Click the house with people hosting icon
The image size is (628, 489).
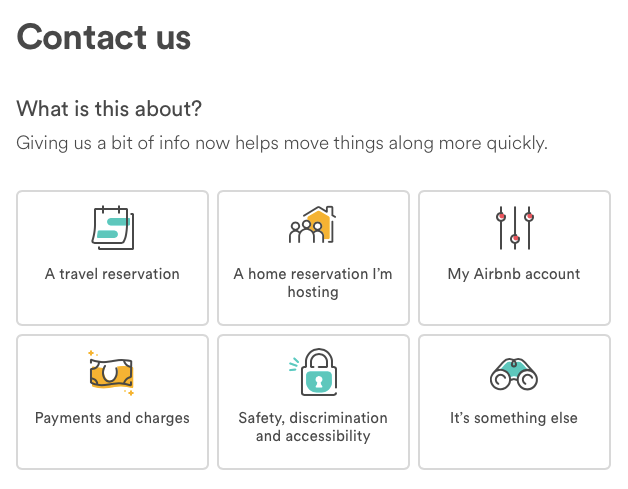pos(313,226)
